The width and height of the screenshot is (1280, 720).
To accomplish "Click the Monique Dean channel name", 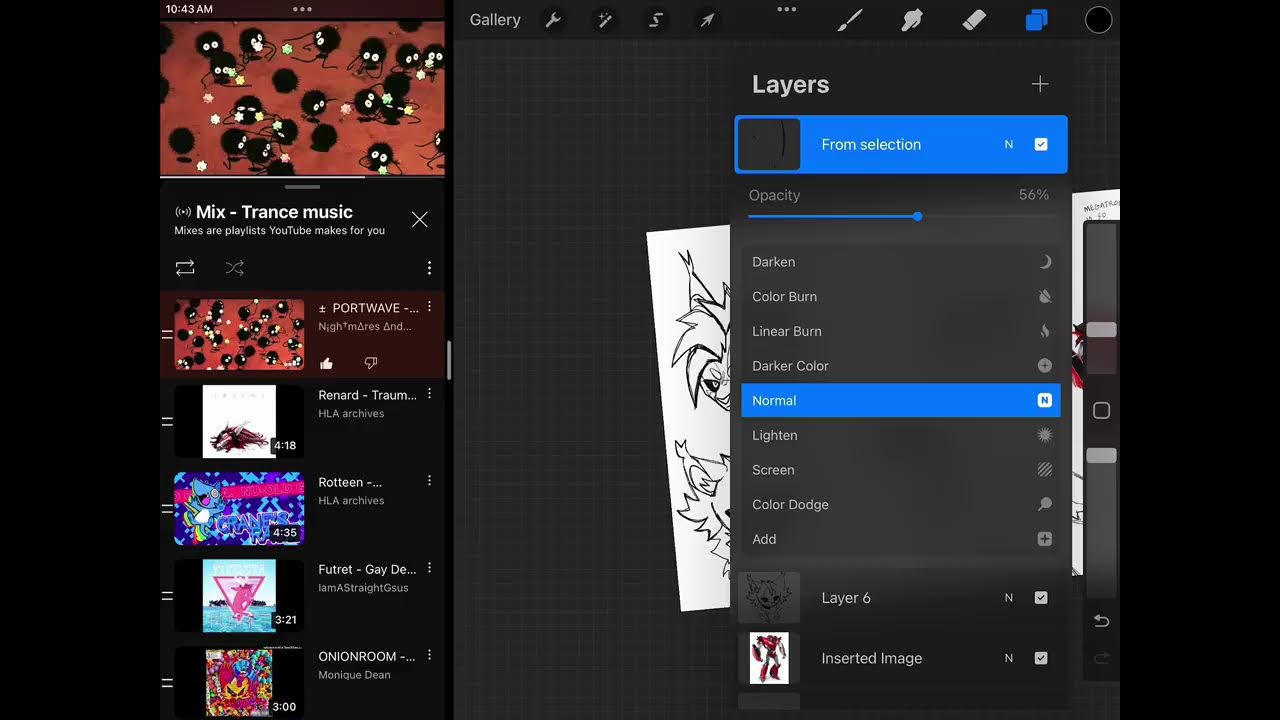I will point(354,675).
